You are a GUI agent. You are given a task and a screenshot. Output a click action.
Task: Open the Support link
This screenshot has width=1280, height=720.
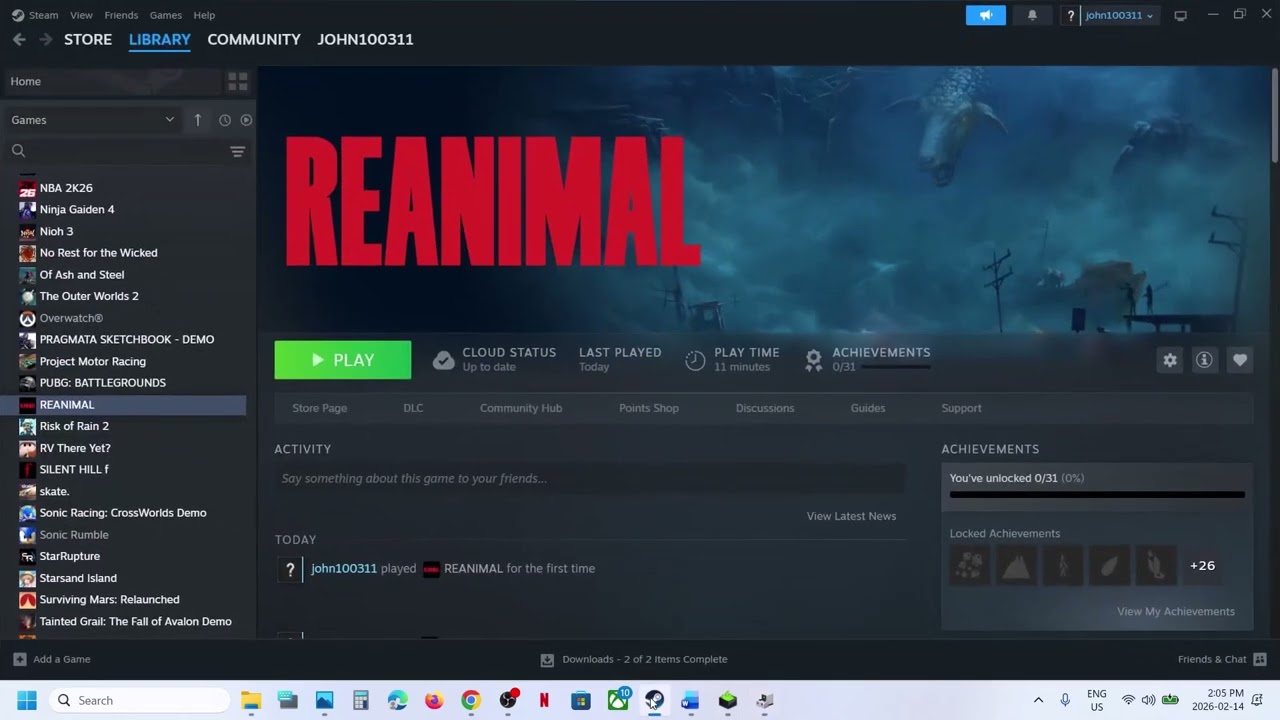[x=961, y=408]
